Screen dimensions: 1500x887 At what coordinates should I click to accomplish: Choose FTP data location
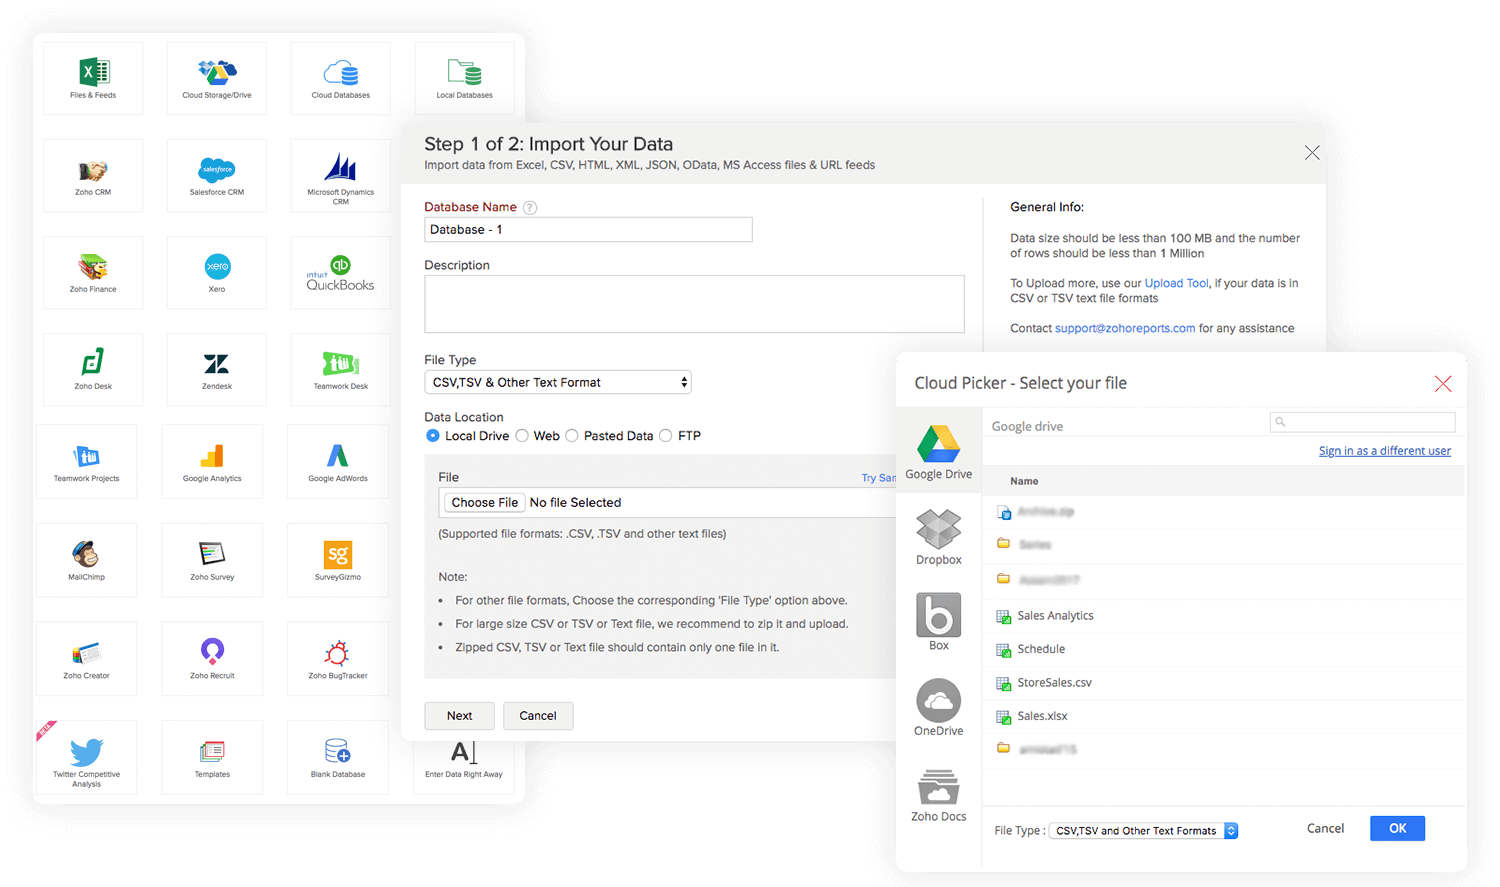[666, 436]
